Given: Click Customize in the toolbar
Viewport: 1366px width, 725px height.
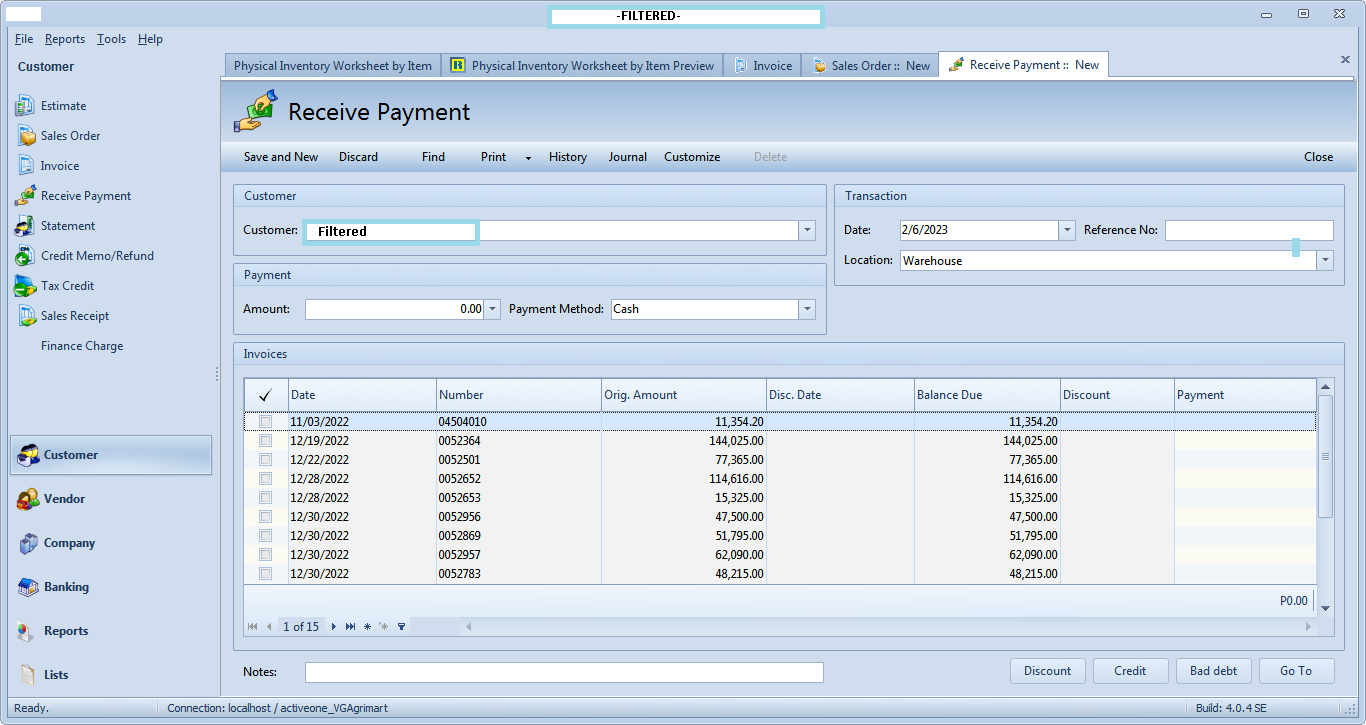Looking at the screenshot, I should click(692, 157).
